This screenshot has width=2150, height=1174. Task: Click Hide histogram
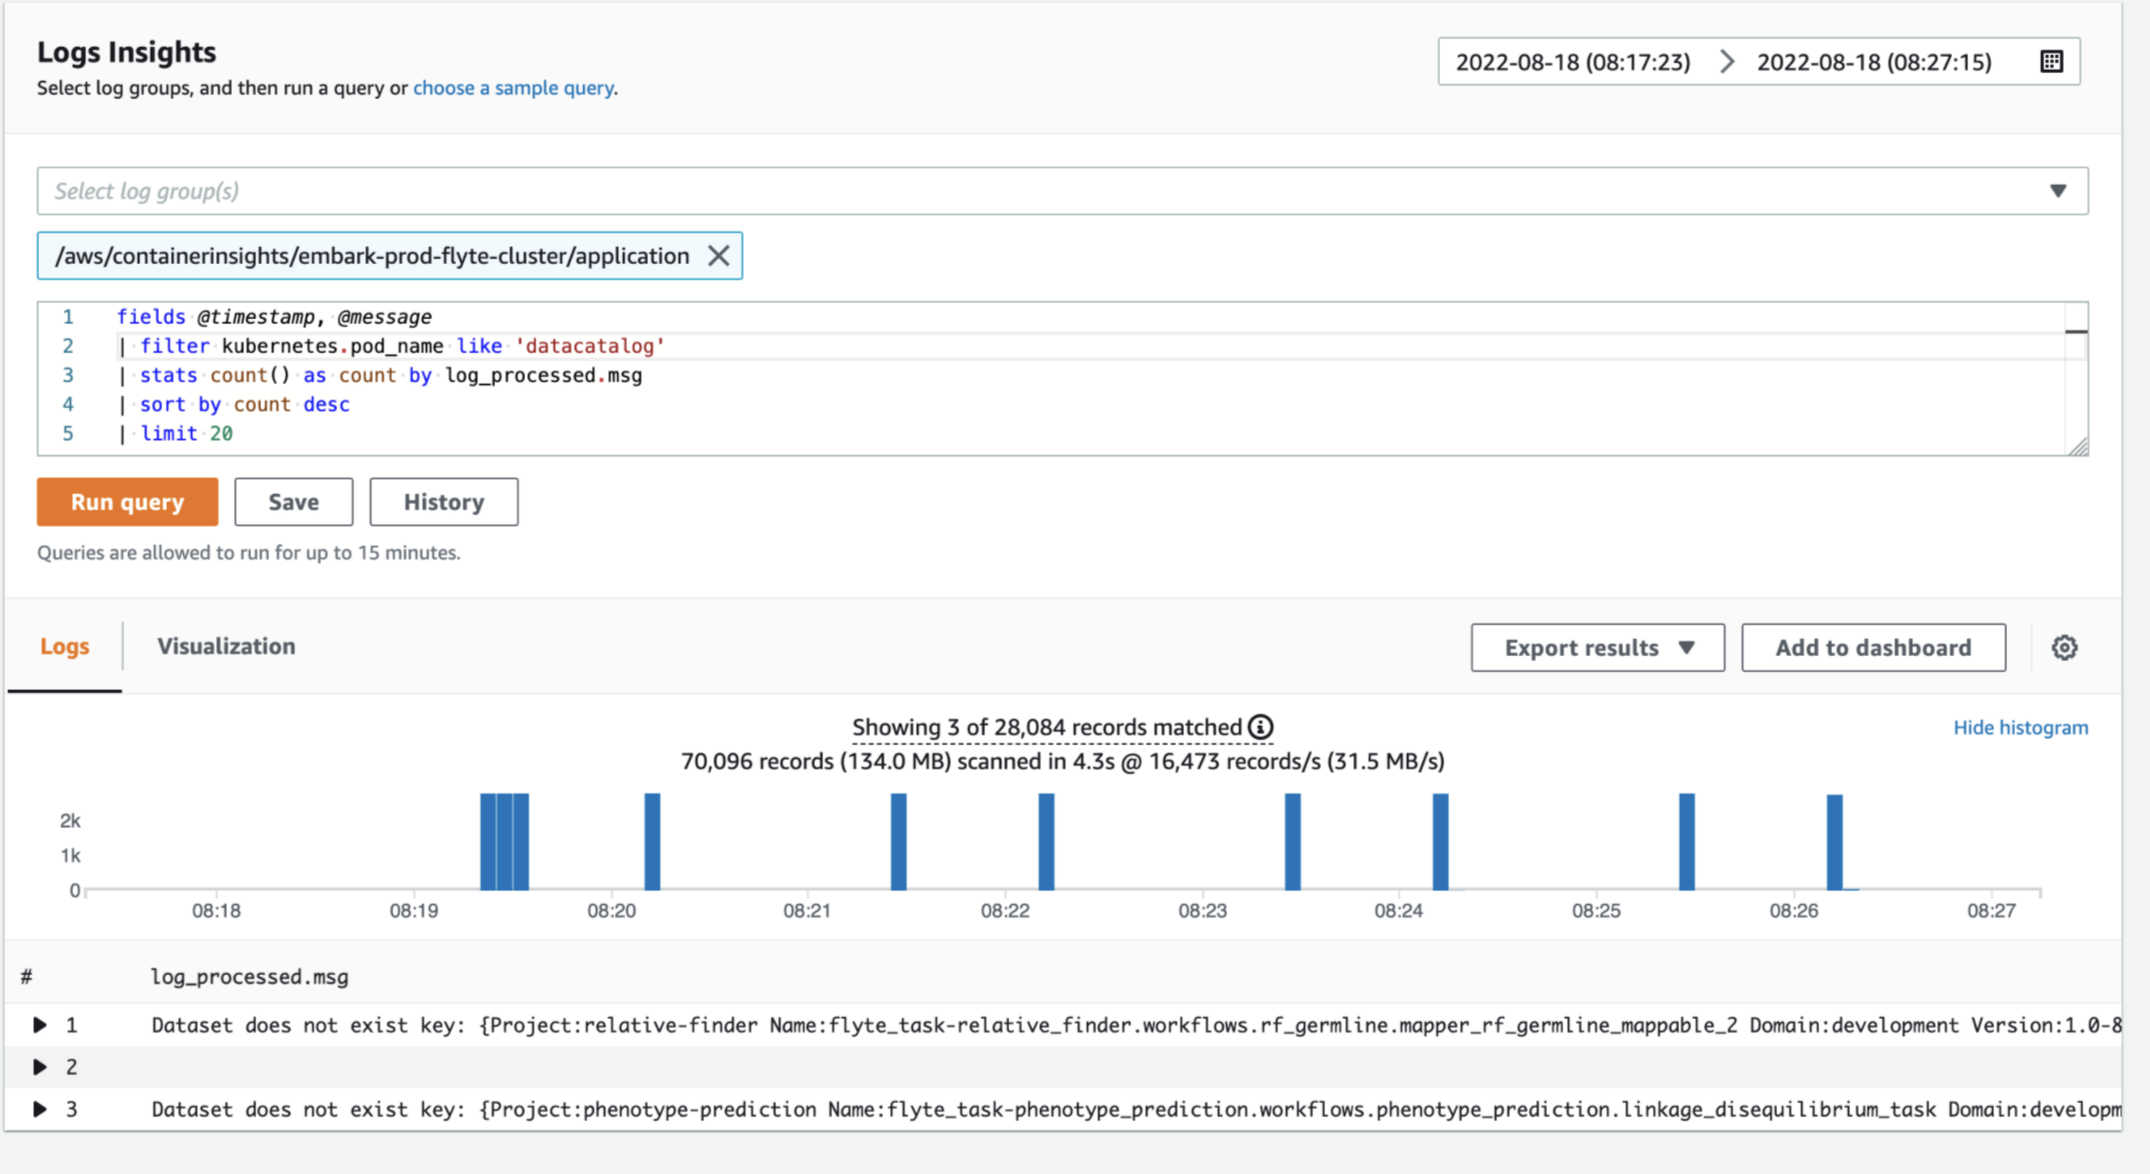pyautogui.click(x=2020, y=727)
